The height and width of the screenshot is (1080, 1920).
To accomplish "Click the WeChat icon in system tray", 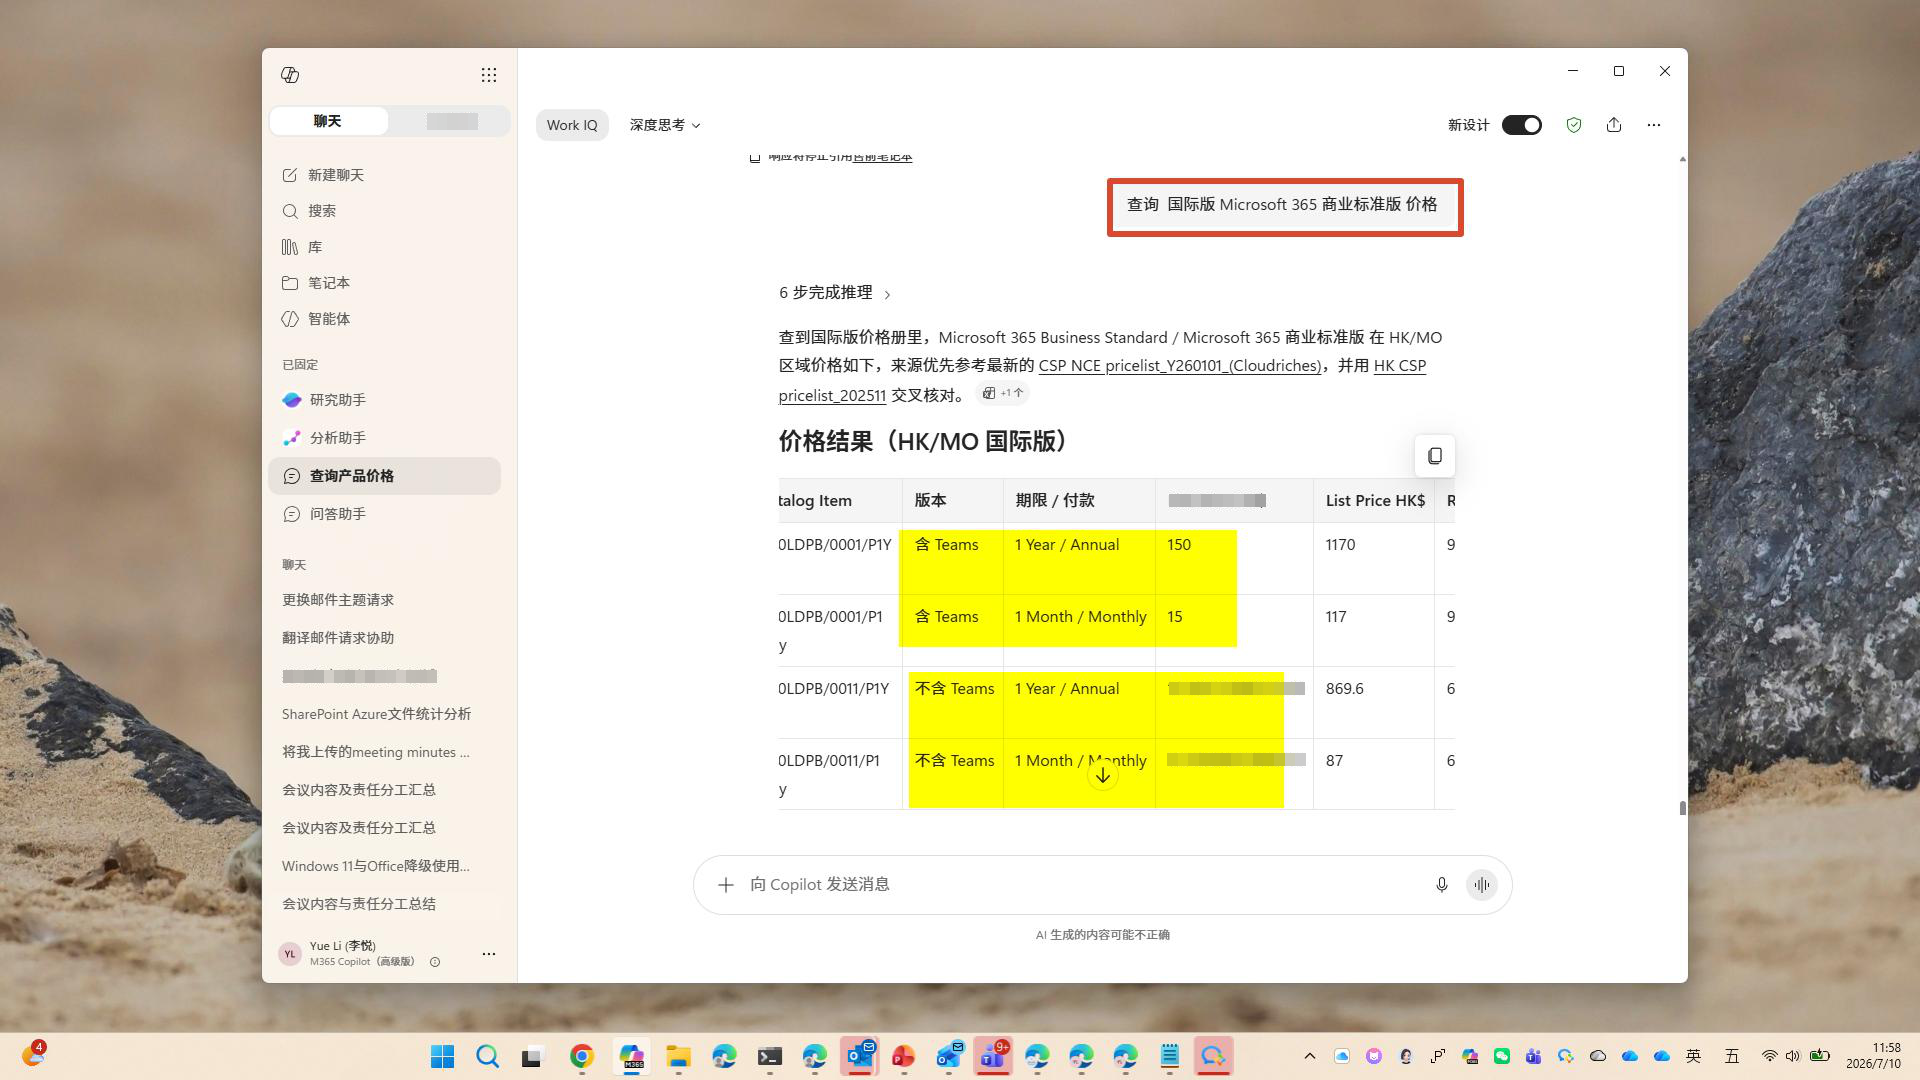I will tap(1502, 1056).
